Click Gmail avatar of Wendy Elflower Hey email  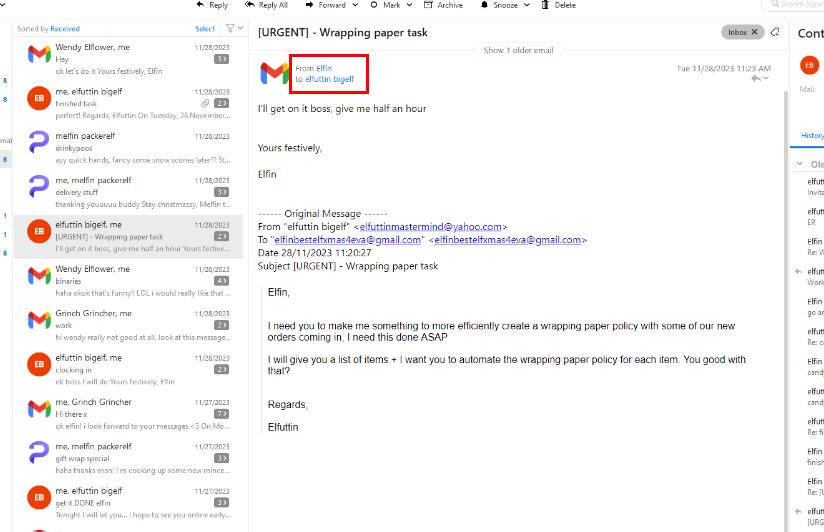[x=39, y=54]
